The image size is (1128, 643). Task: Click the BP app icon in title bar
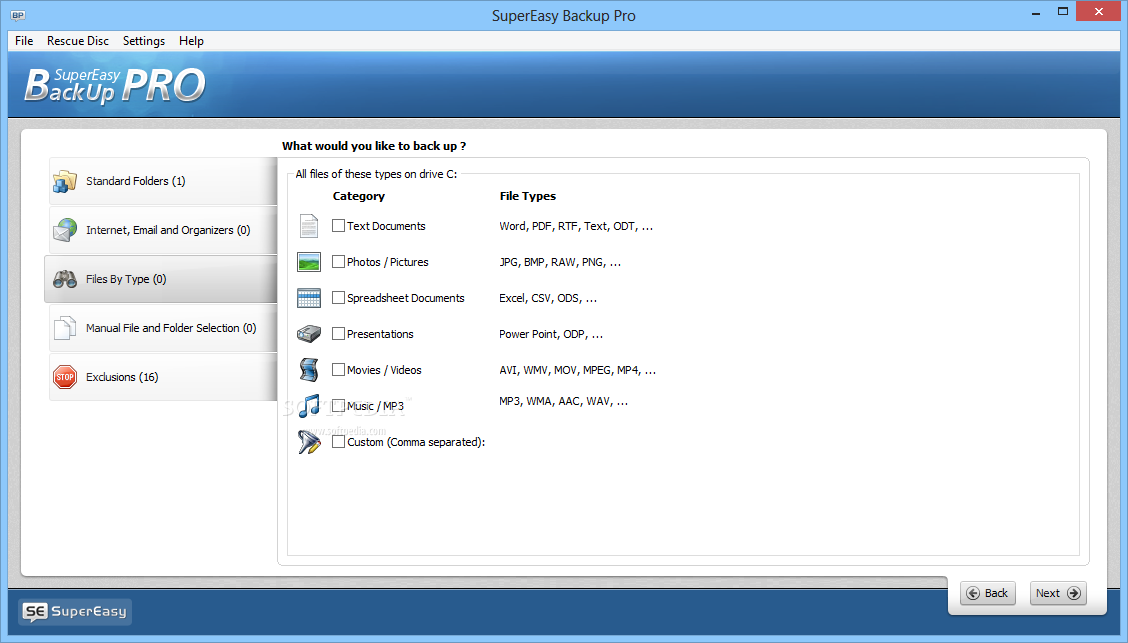(x=18, y=15)
